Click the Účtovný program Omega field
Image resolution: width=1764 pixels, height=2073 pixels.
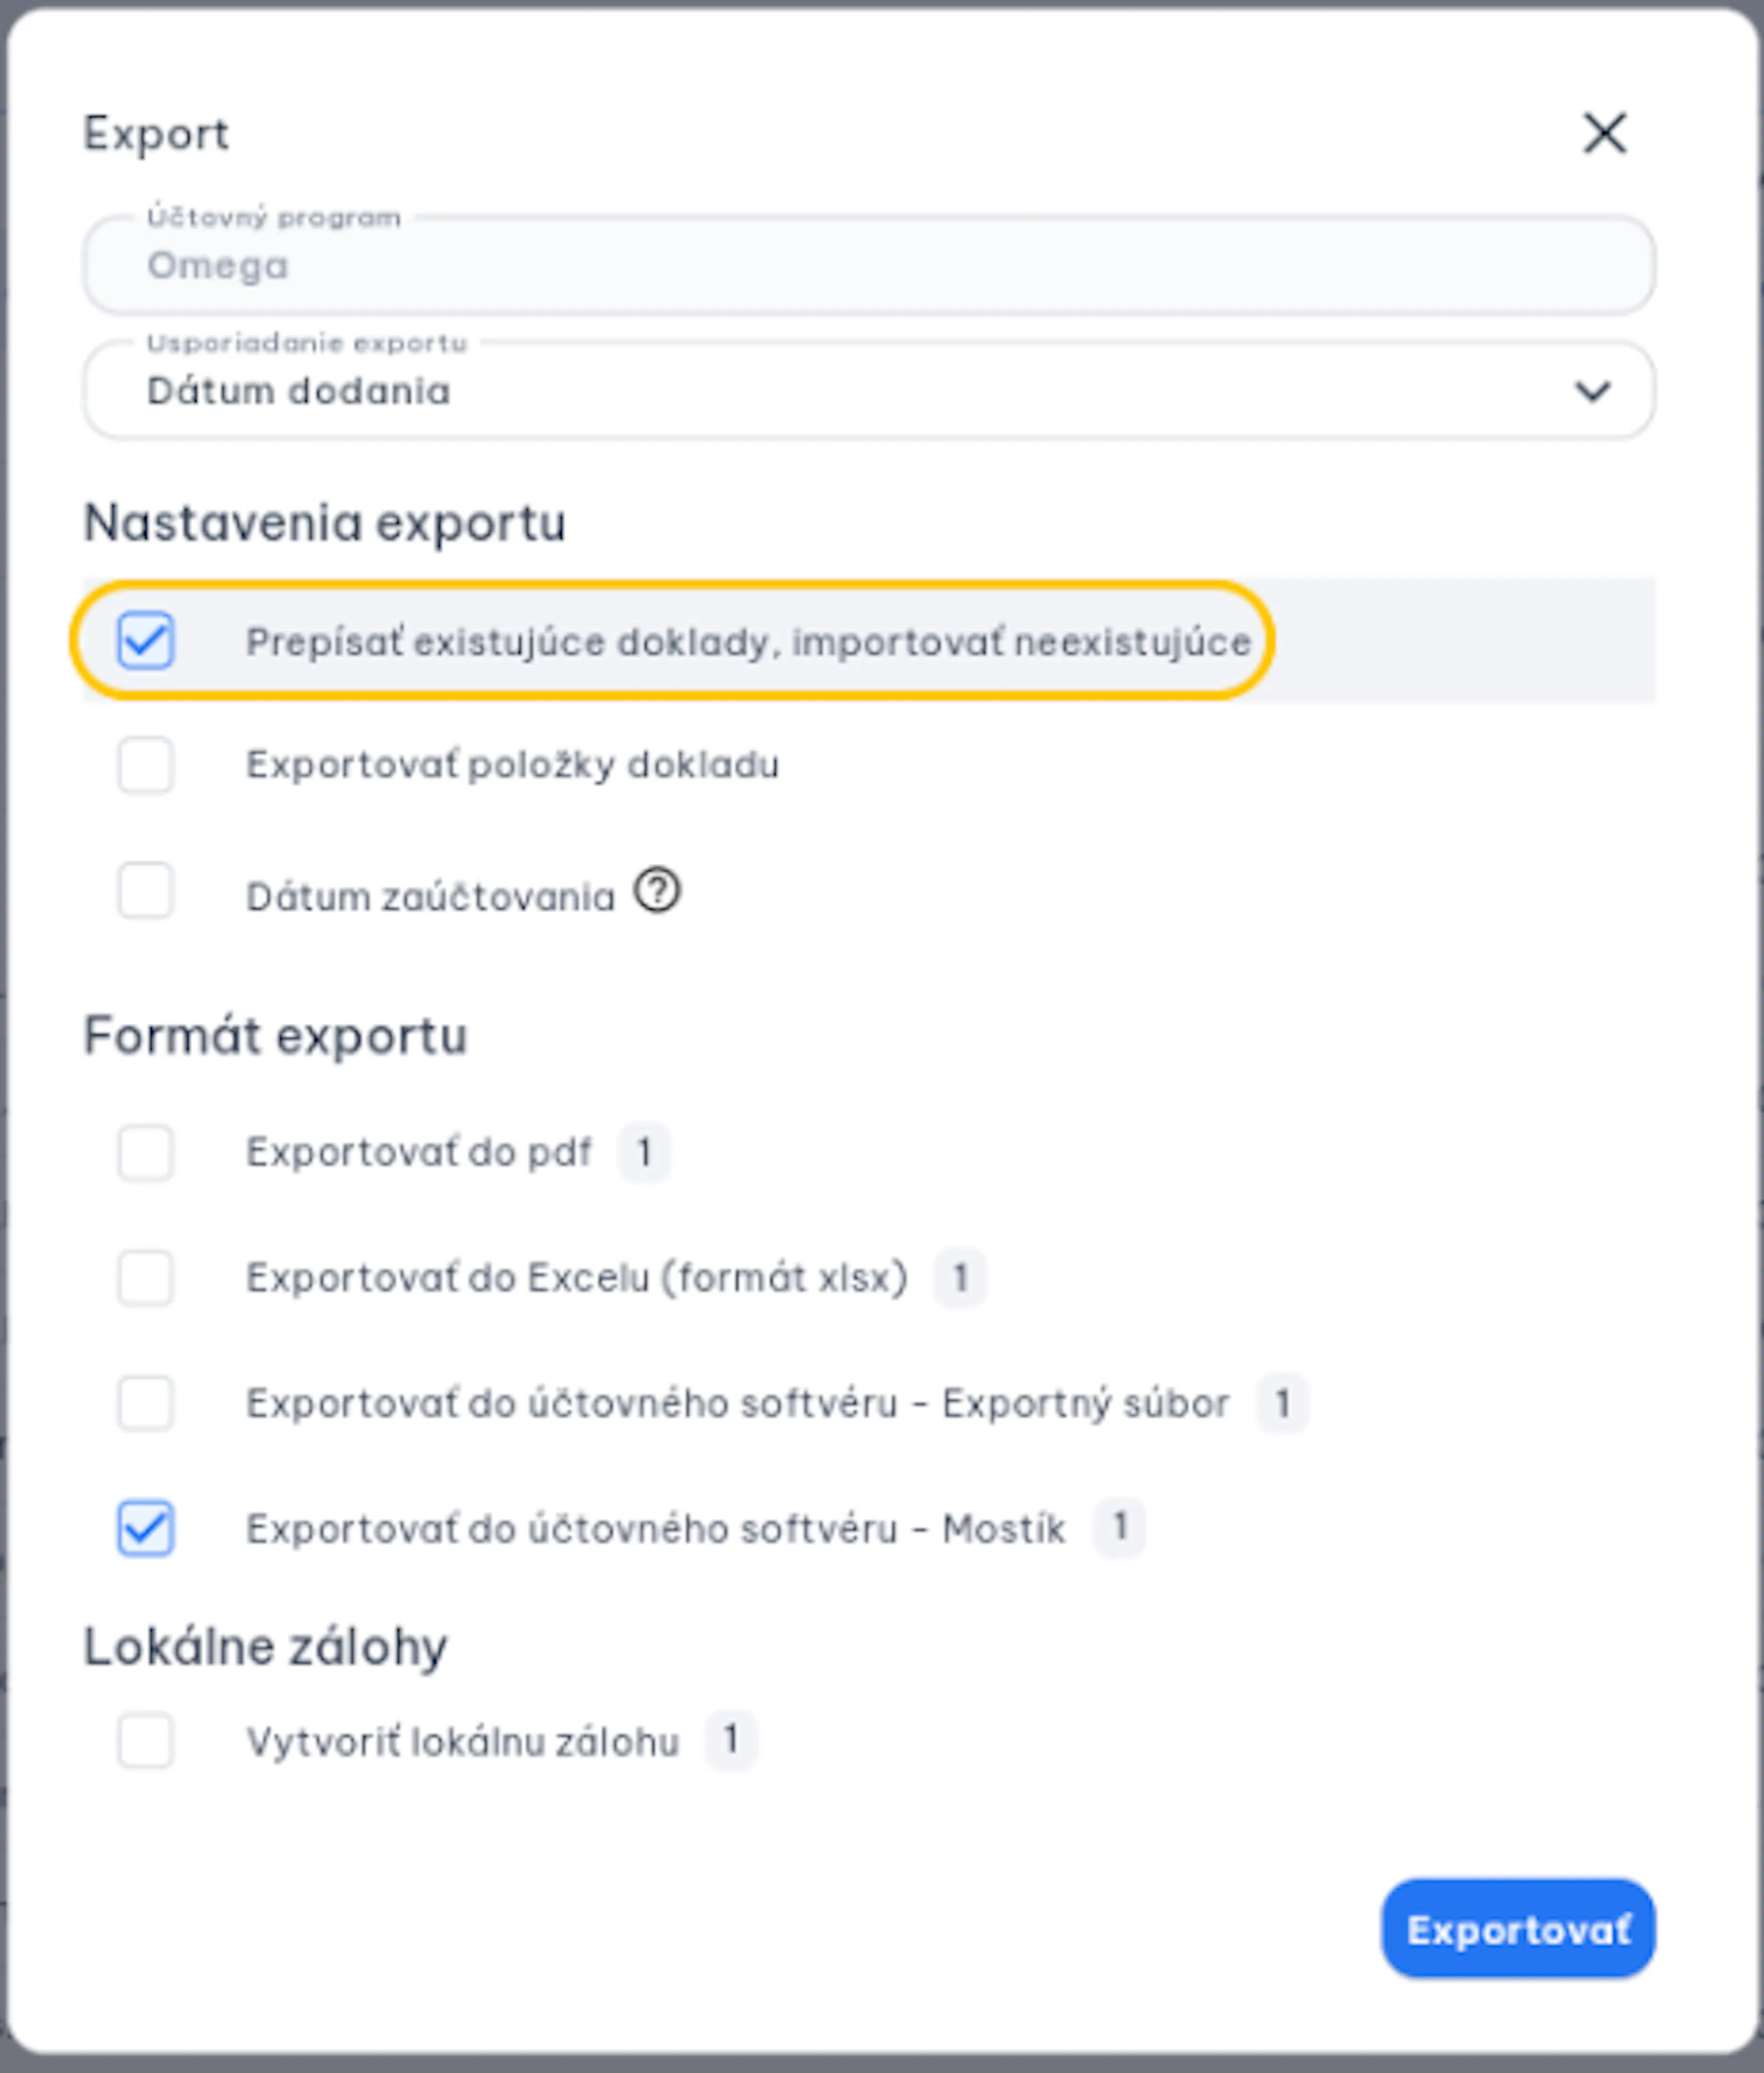coord(868,266)
